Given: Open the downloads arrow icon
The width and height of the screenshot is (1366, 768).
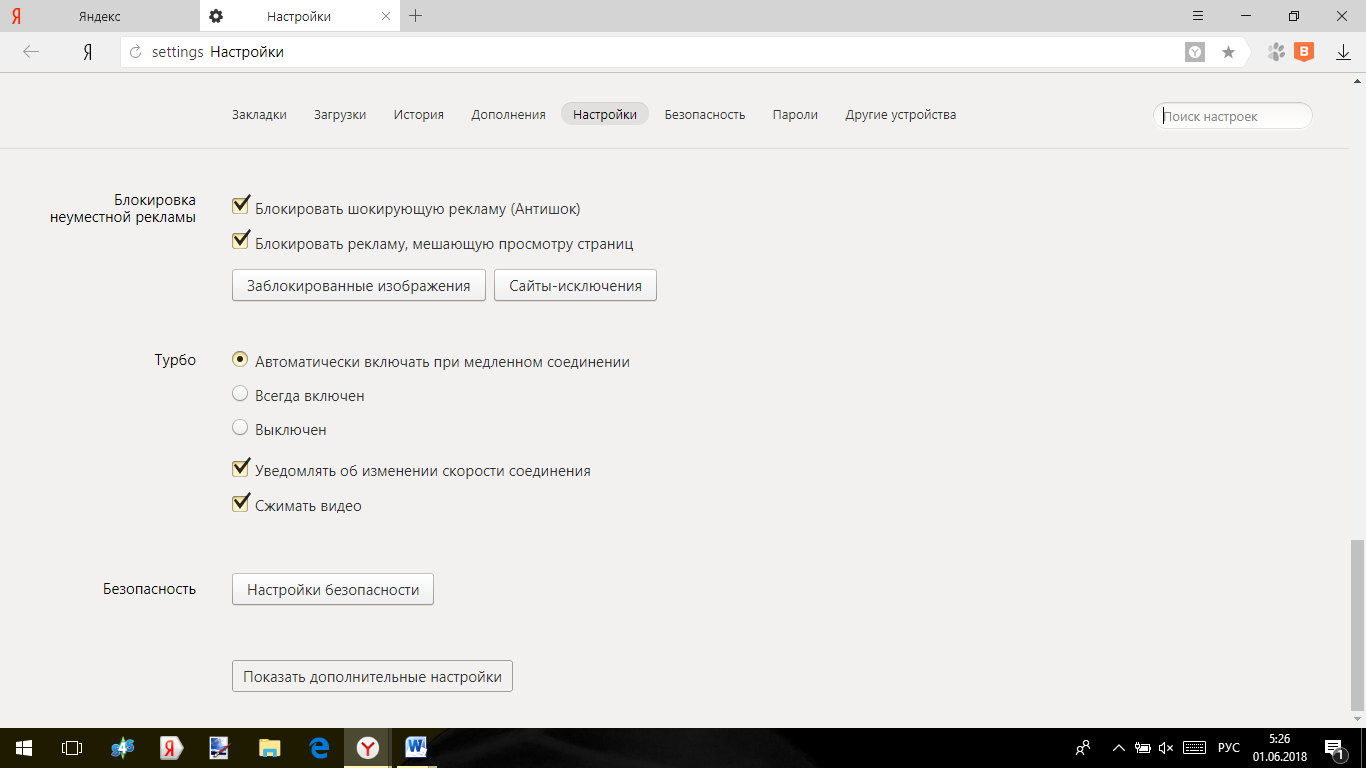Looking at the screenshot, I should [1343, 52].
